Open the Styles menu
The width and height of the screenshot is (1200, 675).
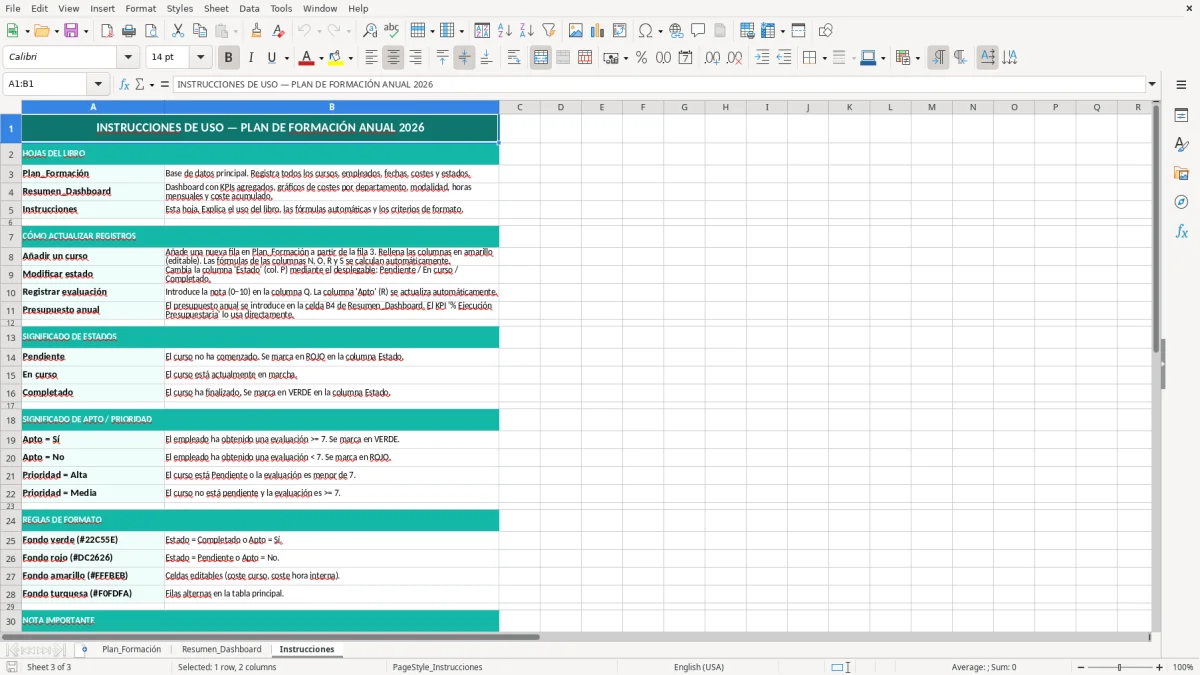click(180, 8)
